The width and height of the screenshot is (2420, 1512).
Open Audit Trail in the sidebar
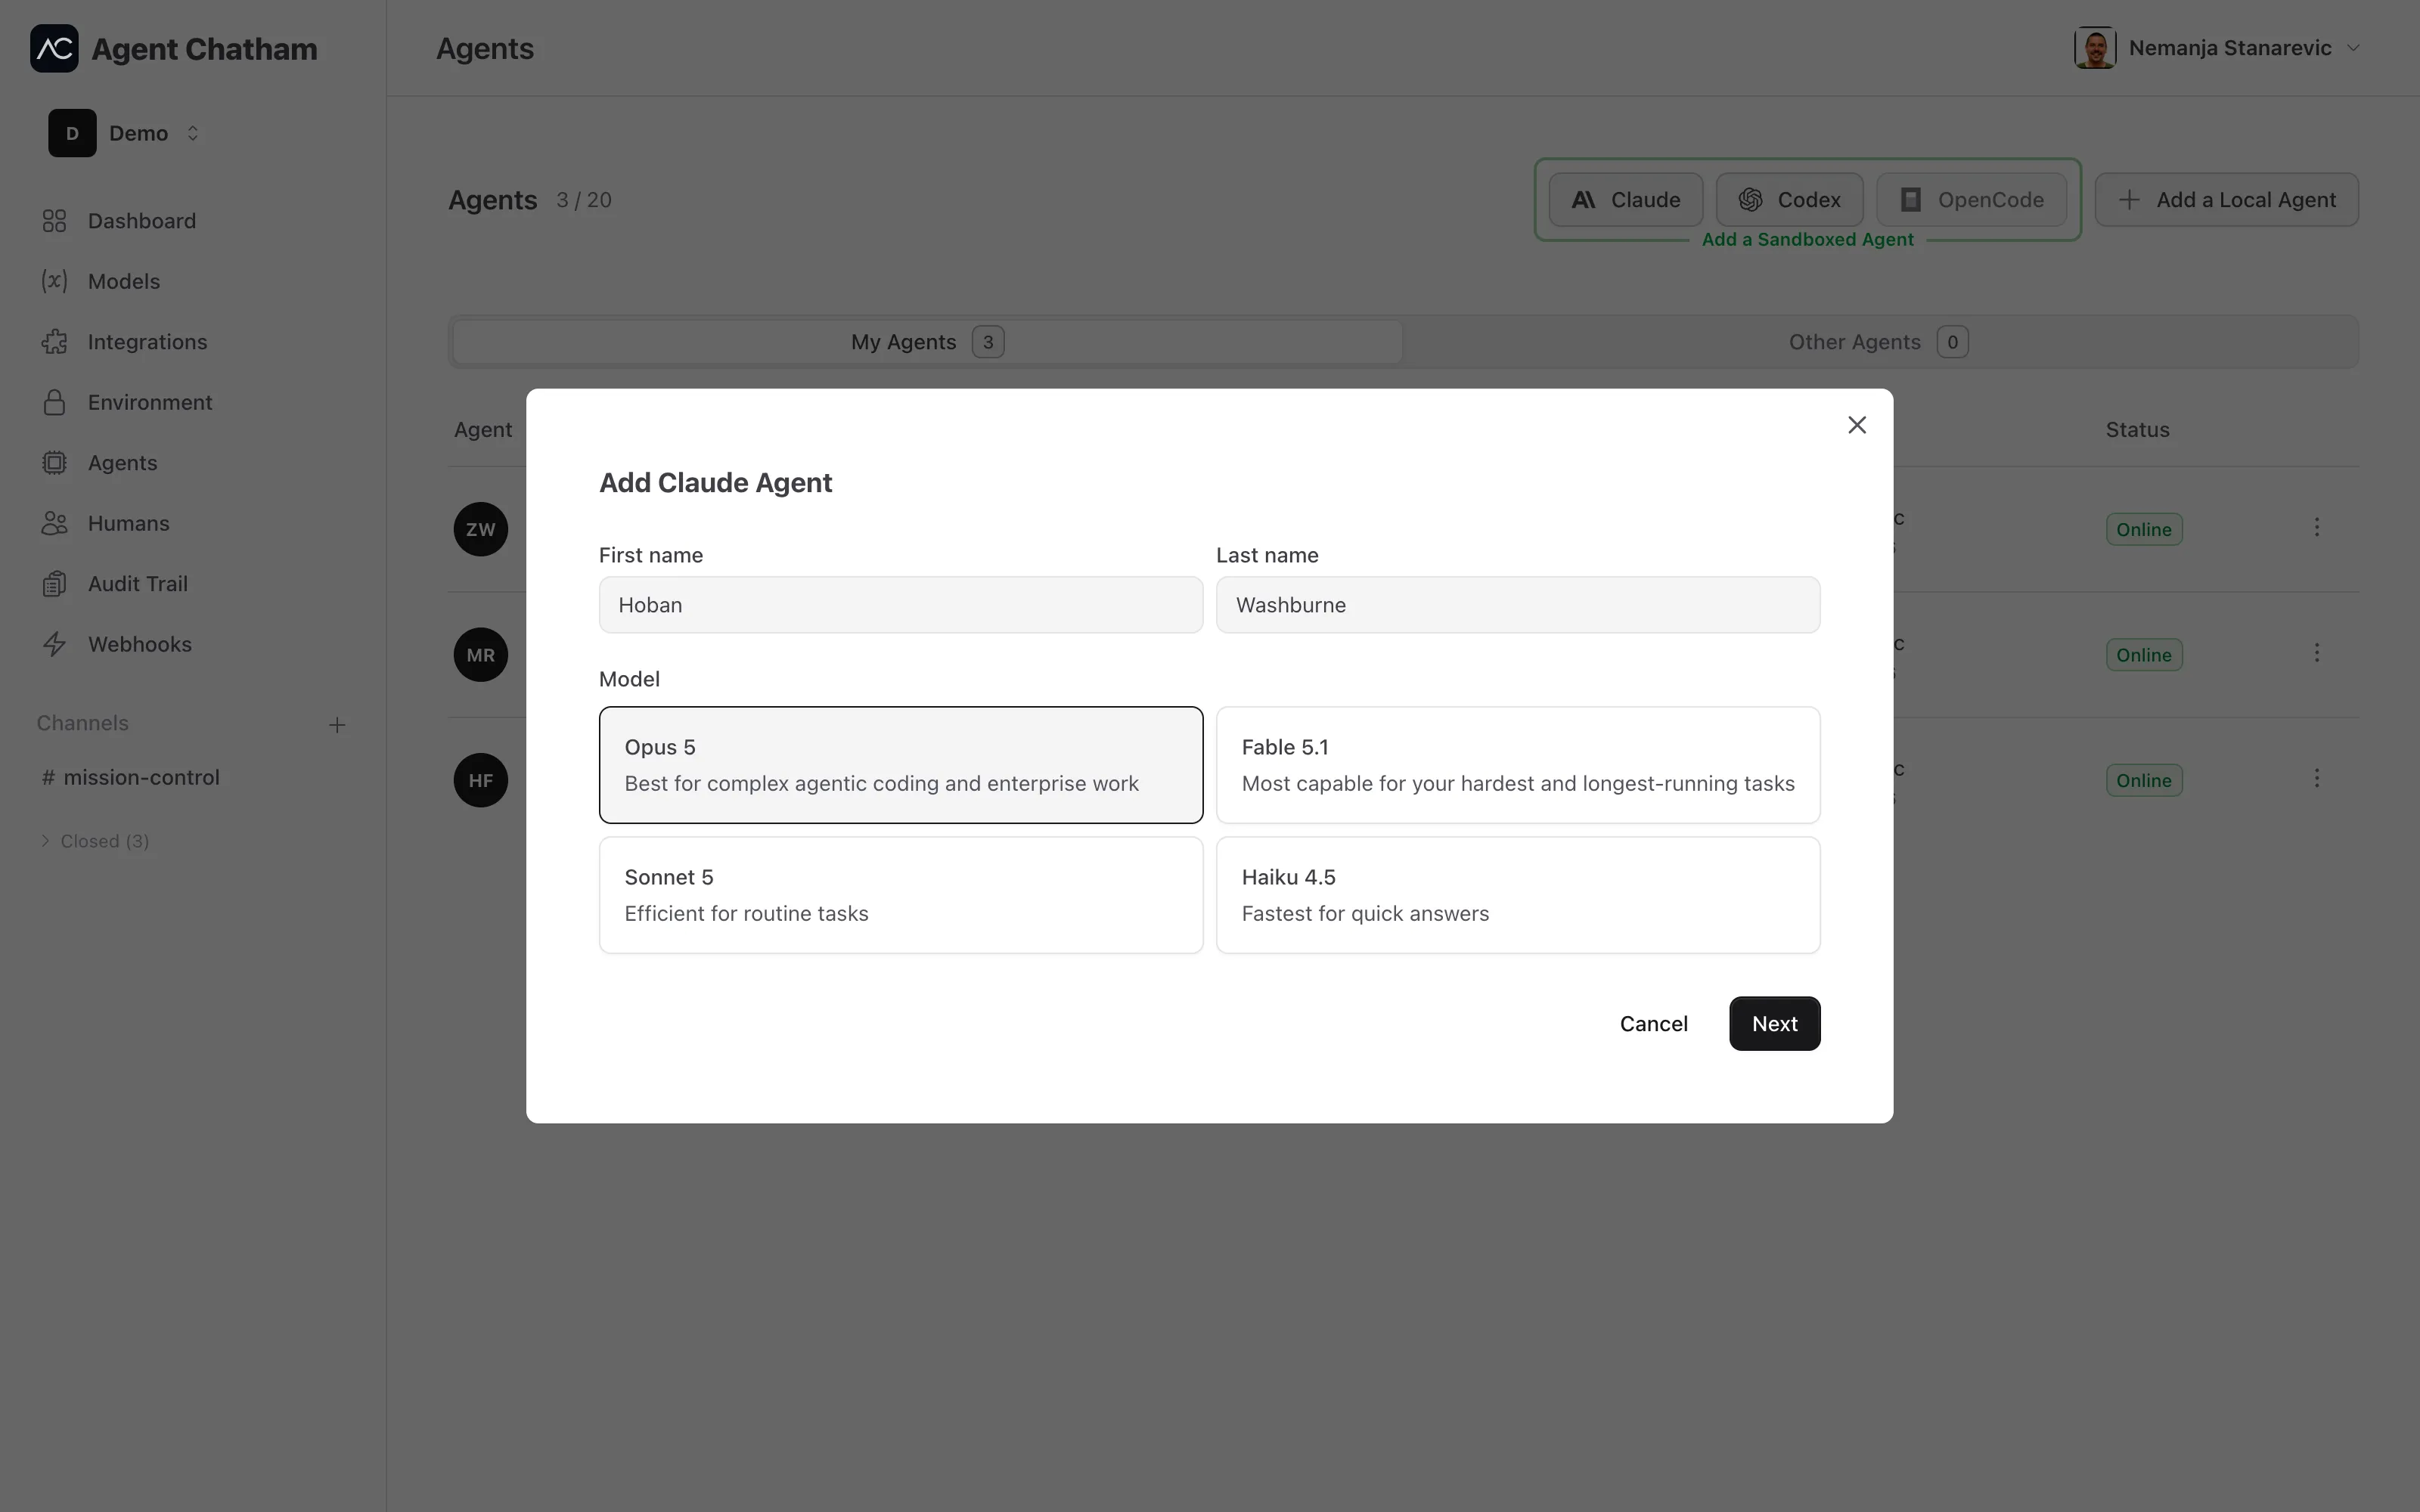pyautogui.click(x=138, y=584)
